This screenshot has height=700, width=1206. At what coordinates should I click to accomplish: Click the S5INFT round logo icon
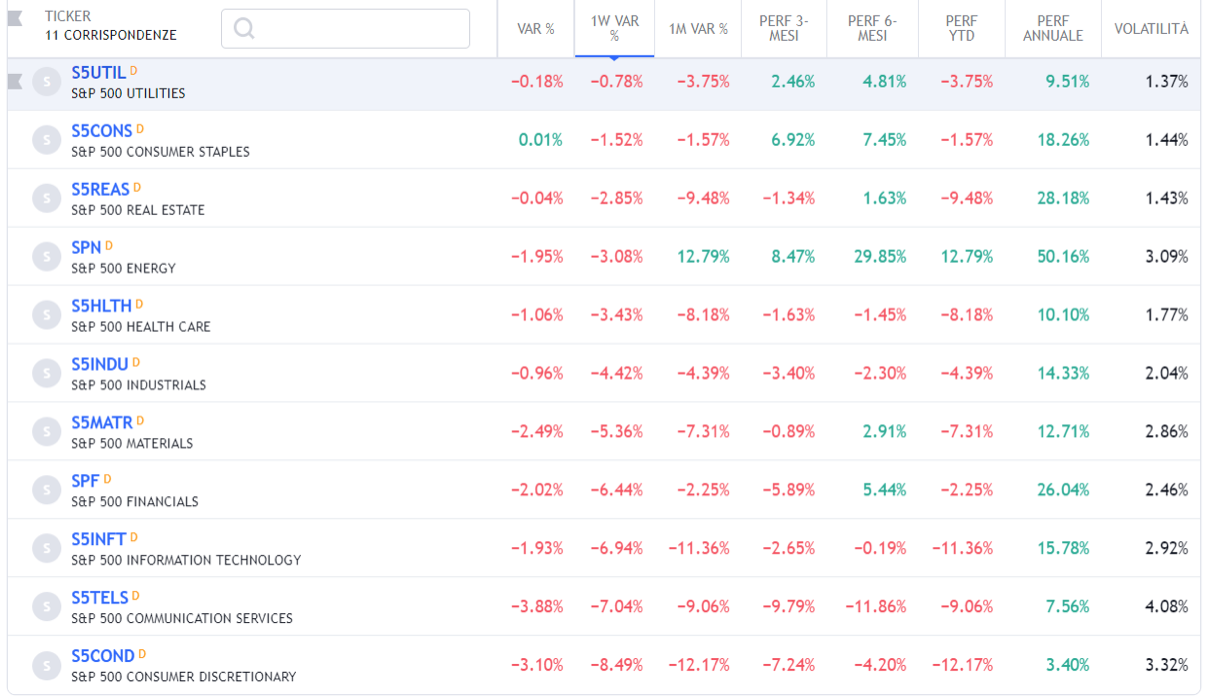[x=46, y=548]
